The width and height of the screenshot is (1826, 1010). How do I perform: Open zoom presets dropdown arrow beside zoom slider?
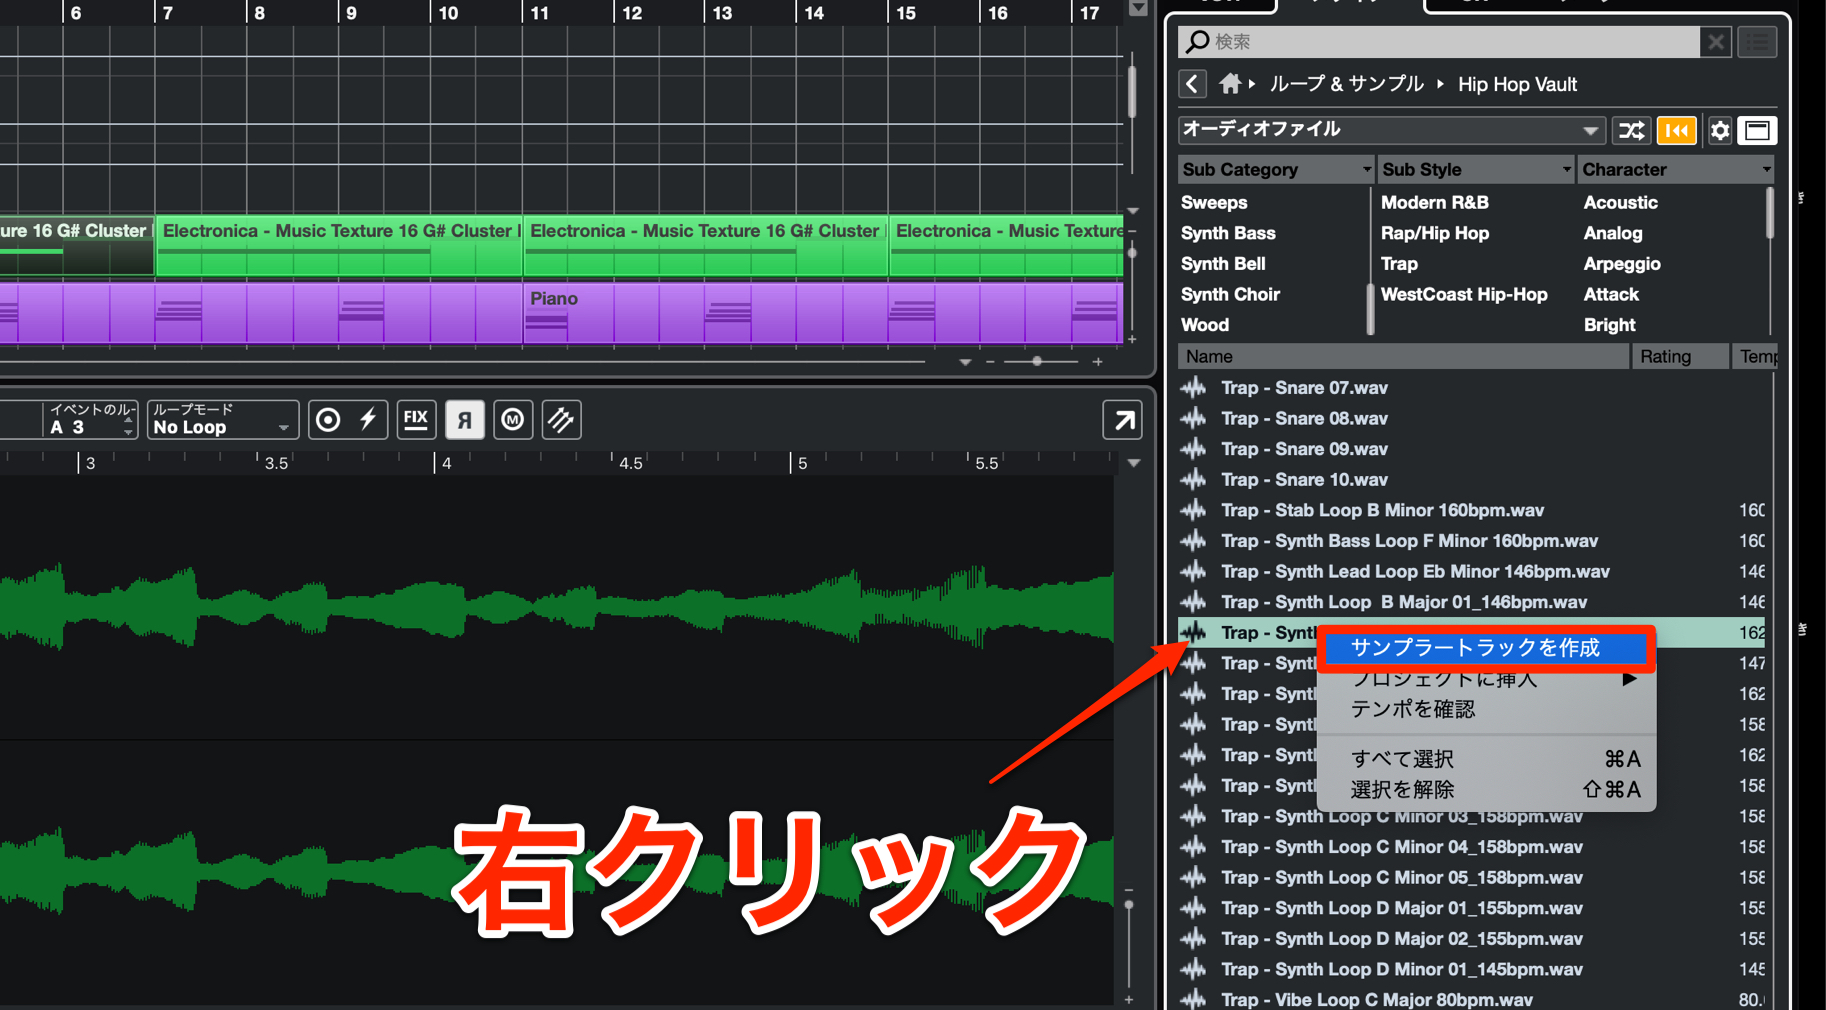pos(965,362)
